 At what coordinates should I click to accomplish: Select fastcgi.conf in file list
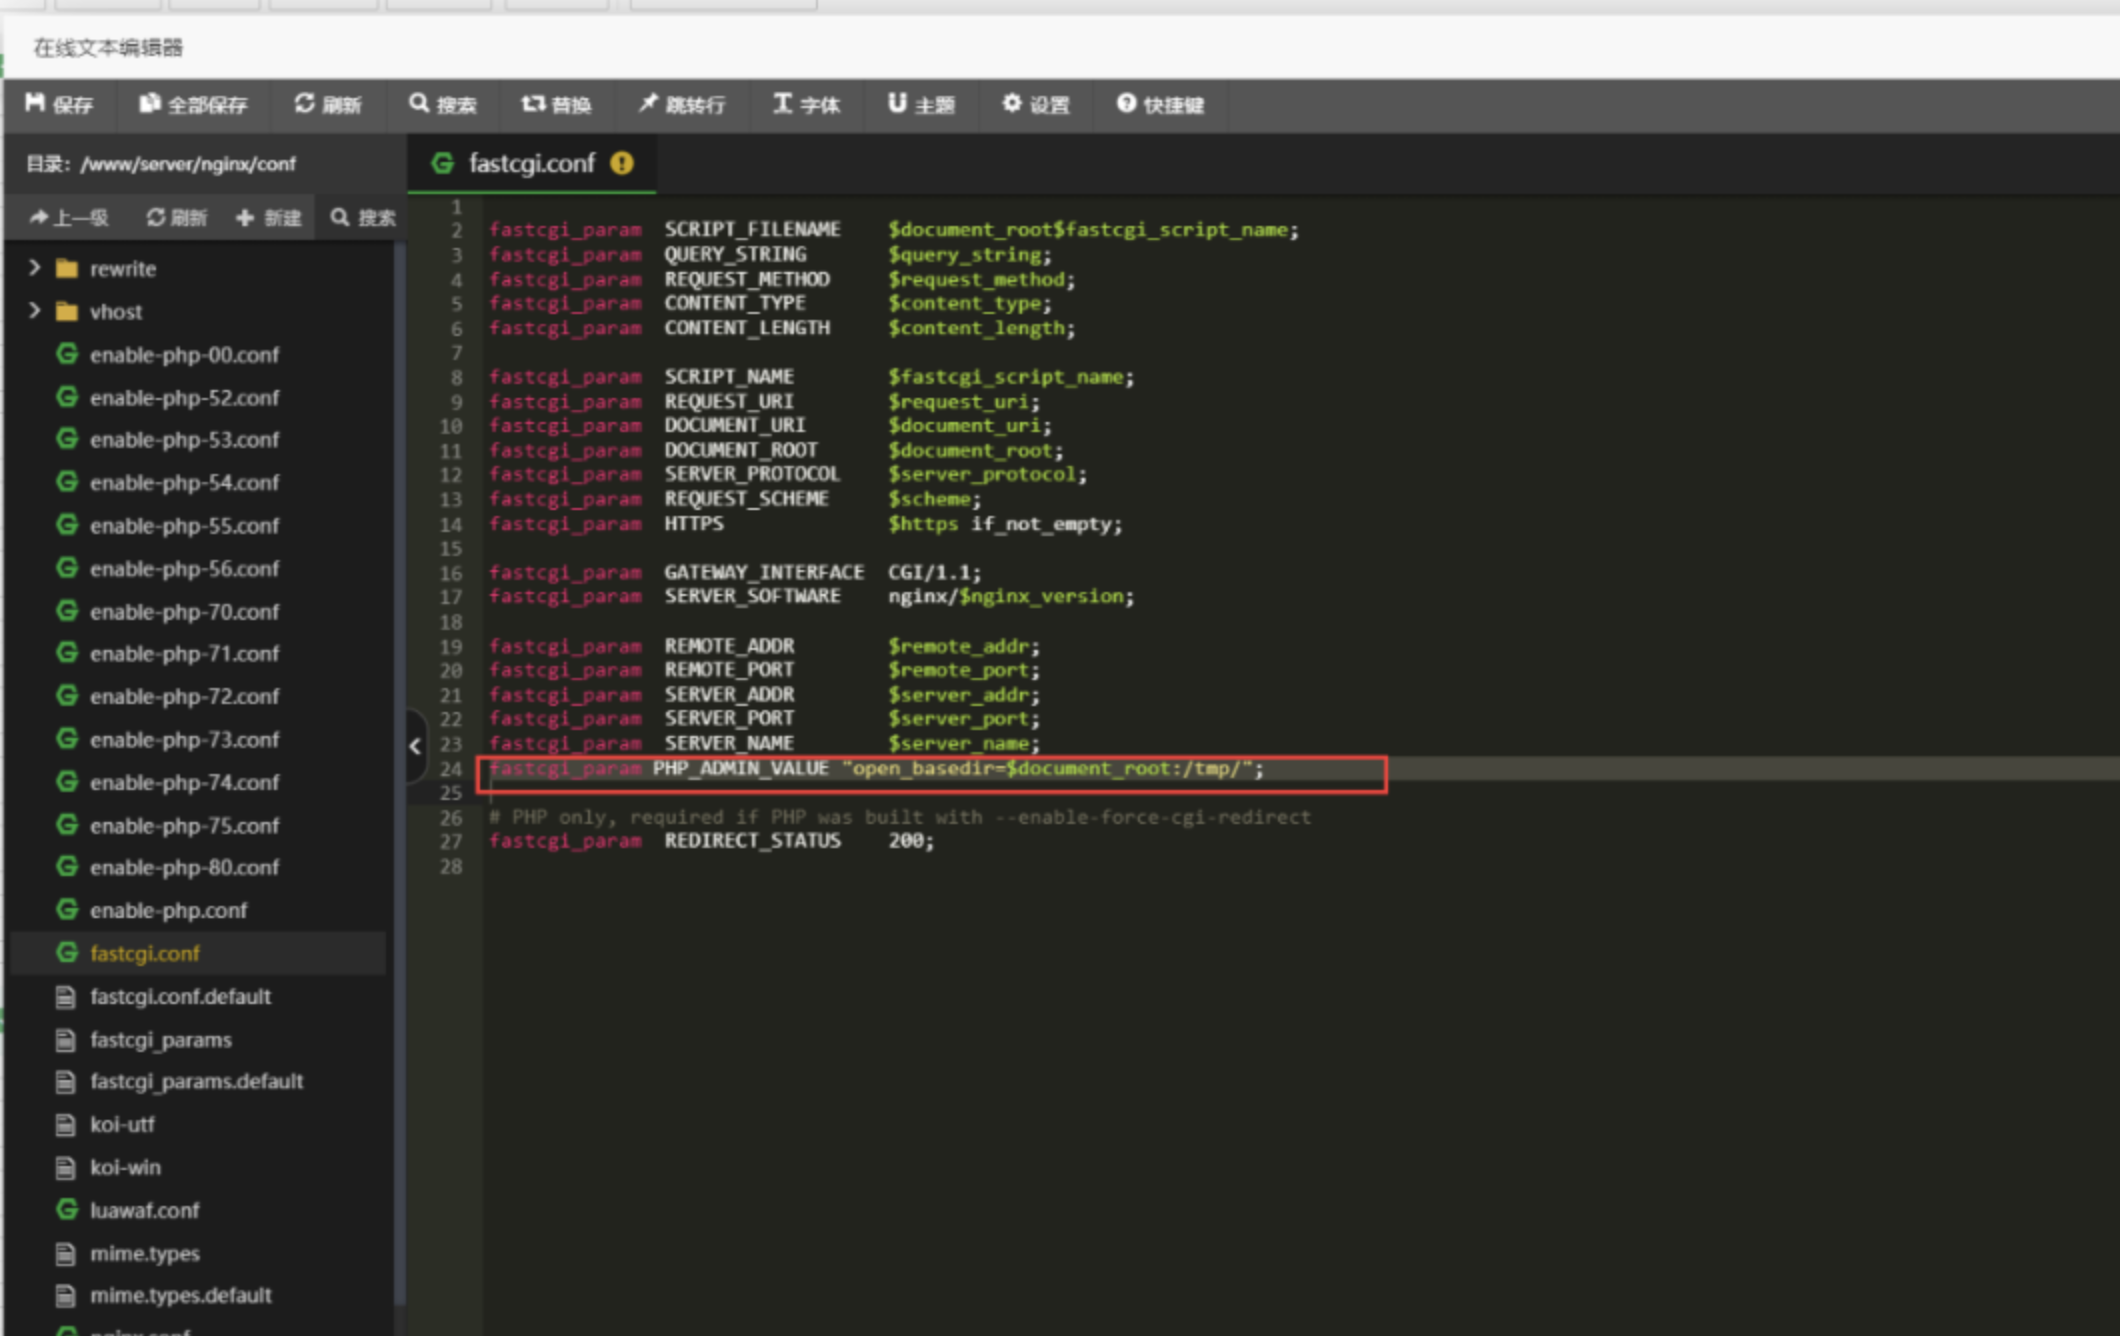[x=145, y=954]
